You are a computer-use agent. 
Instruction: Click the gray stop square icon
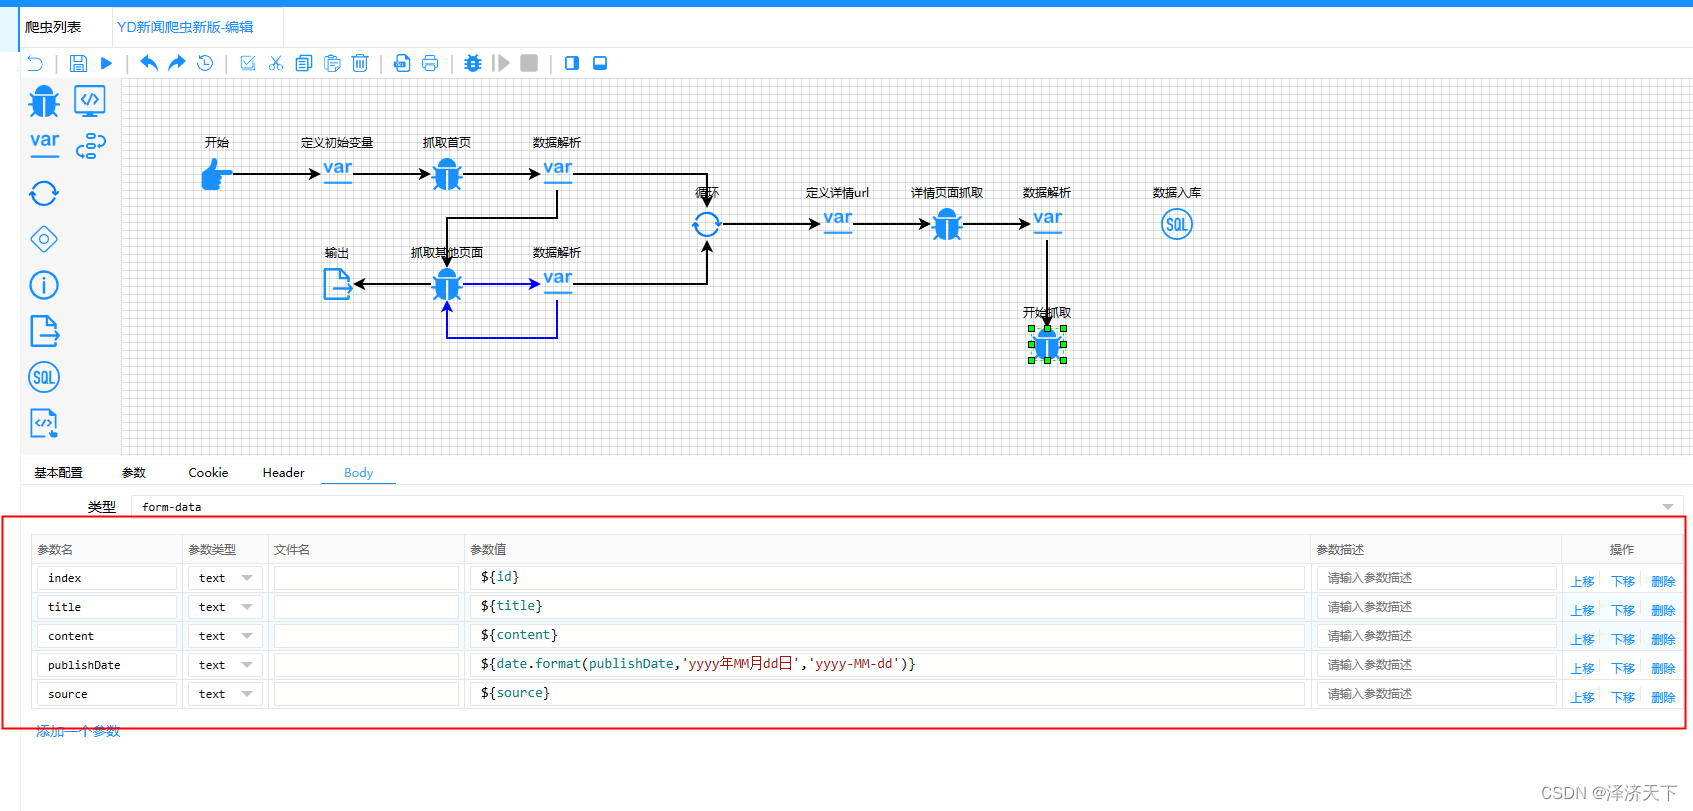(x=529, y=63)
